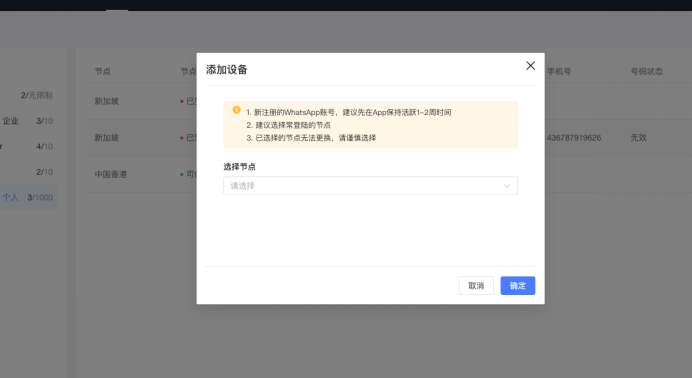Select the 新加坡 row with the phone number
This screenshot has height=378, width=692.
pyautogui.click(x=390, y=138)
